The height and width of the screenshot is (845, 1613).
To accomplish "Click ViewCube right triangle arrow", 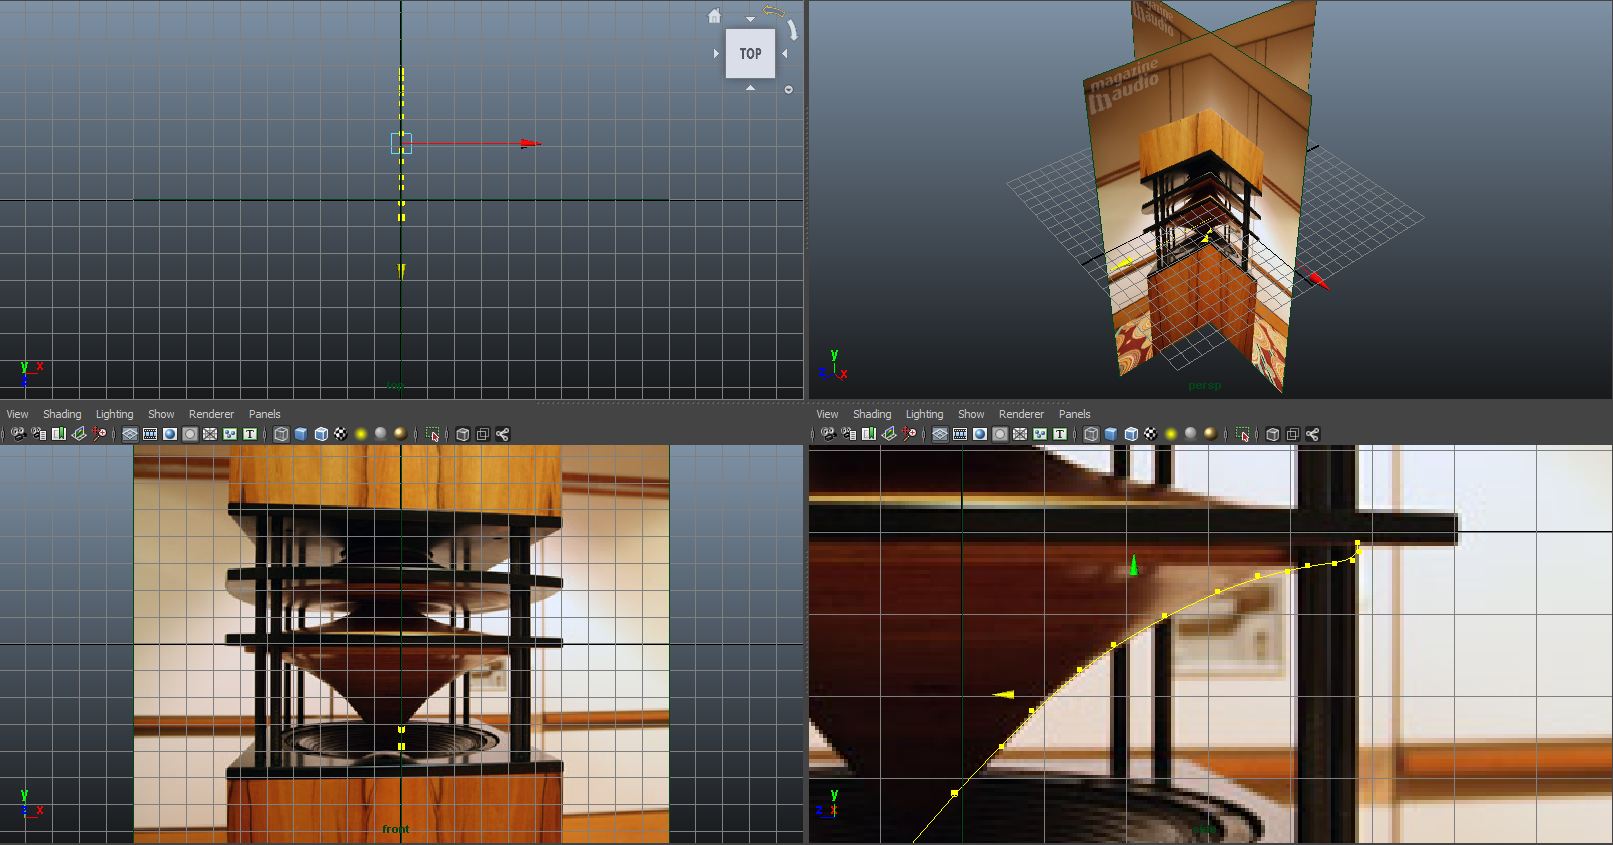I will [x=785, y=54].
